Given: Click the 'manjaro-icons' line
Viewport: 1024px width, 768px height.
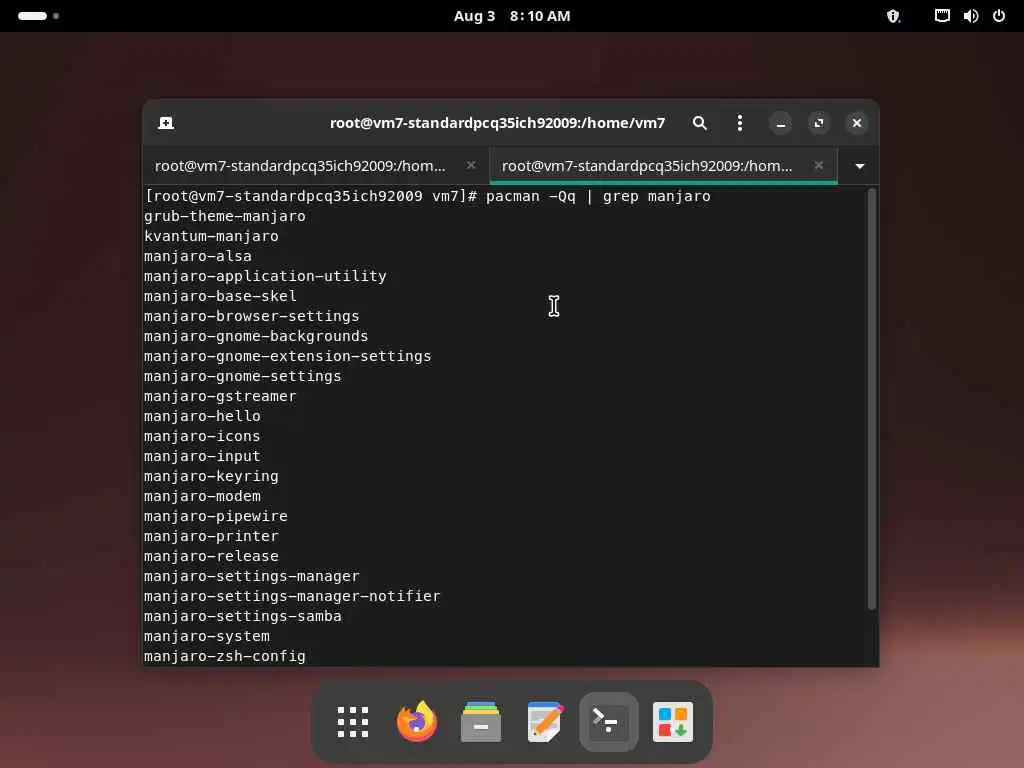Looking at the screenshot, I should (x=202, y=436).
